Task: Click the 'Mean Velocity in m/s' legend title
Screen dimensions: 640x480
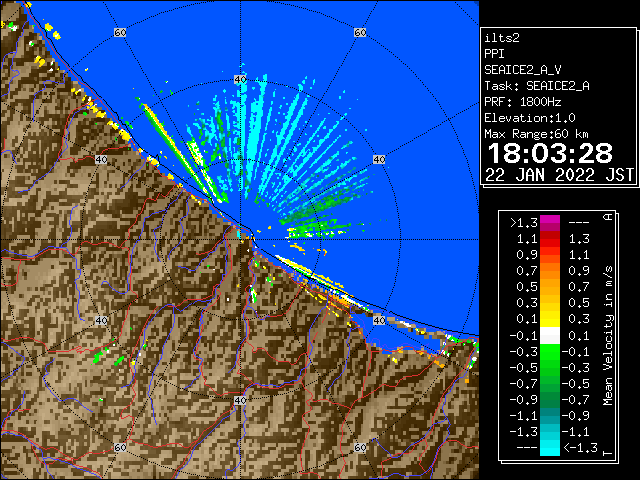Action: (608, 336)
